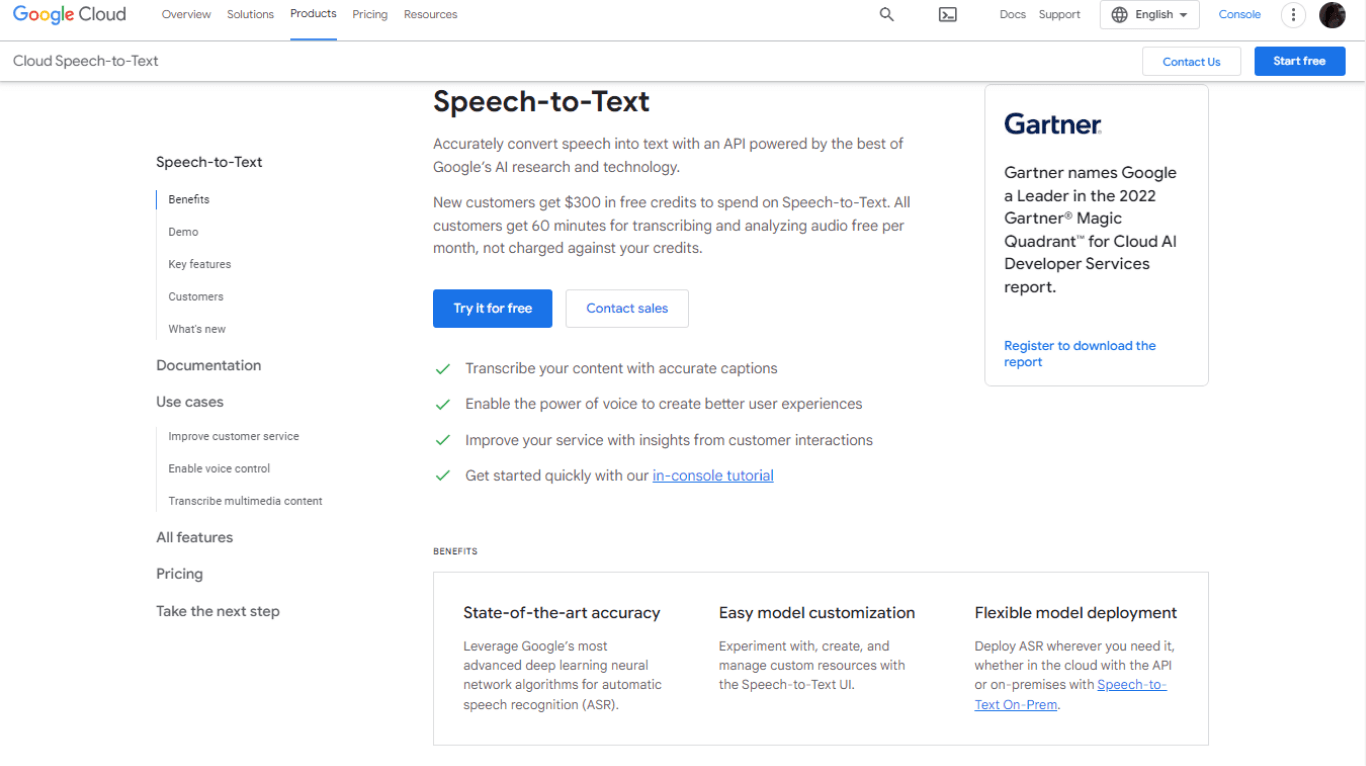Open the search magnifier icon
The width and height of the screenshot is (1366, 766).
click(x=886, y=14)
